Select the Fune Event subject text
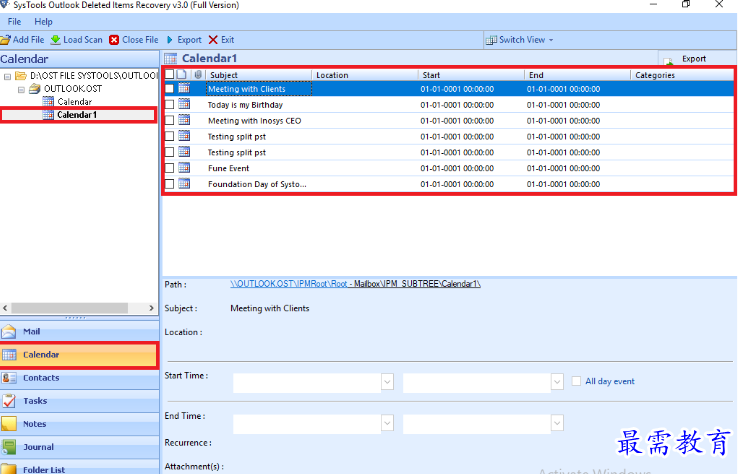The width and height of the screenshot is (739, 474). click(x=229, y=168)
